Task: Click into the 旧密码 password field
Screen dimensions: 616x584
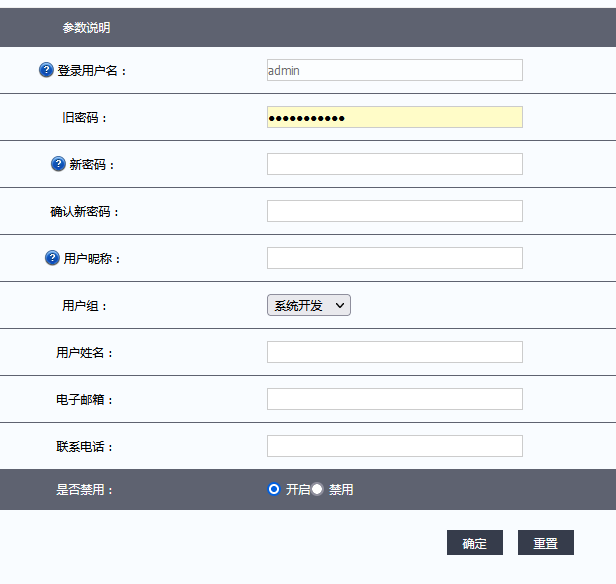Action: tap(394, 117)
